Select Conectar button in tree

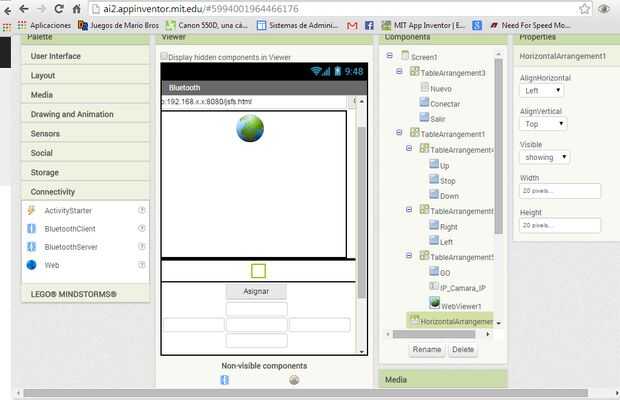point(440,104)
